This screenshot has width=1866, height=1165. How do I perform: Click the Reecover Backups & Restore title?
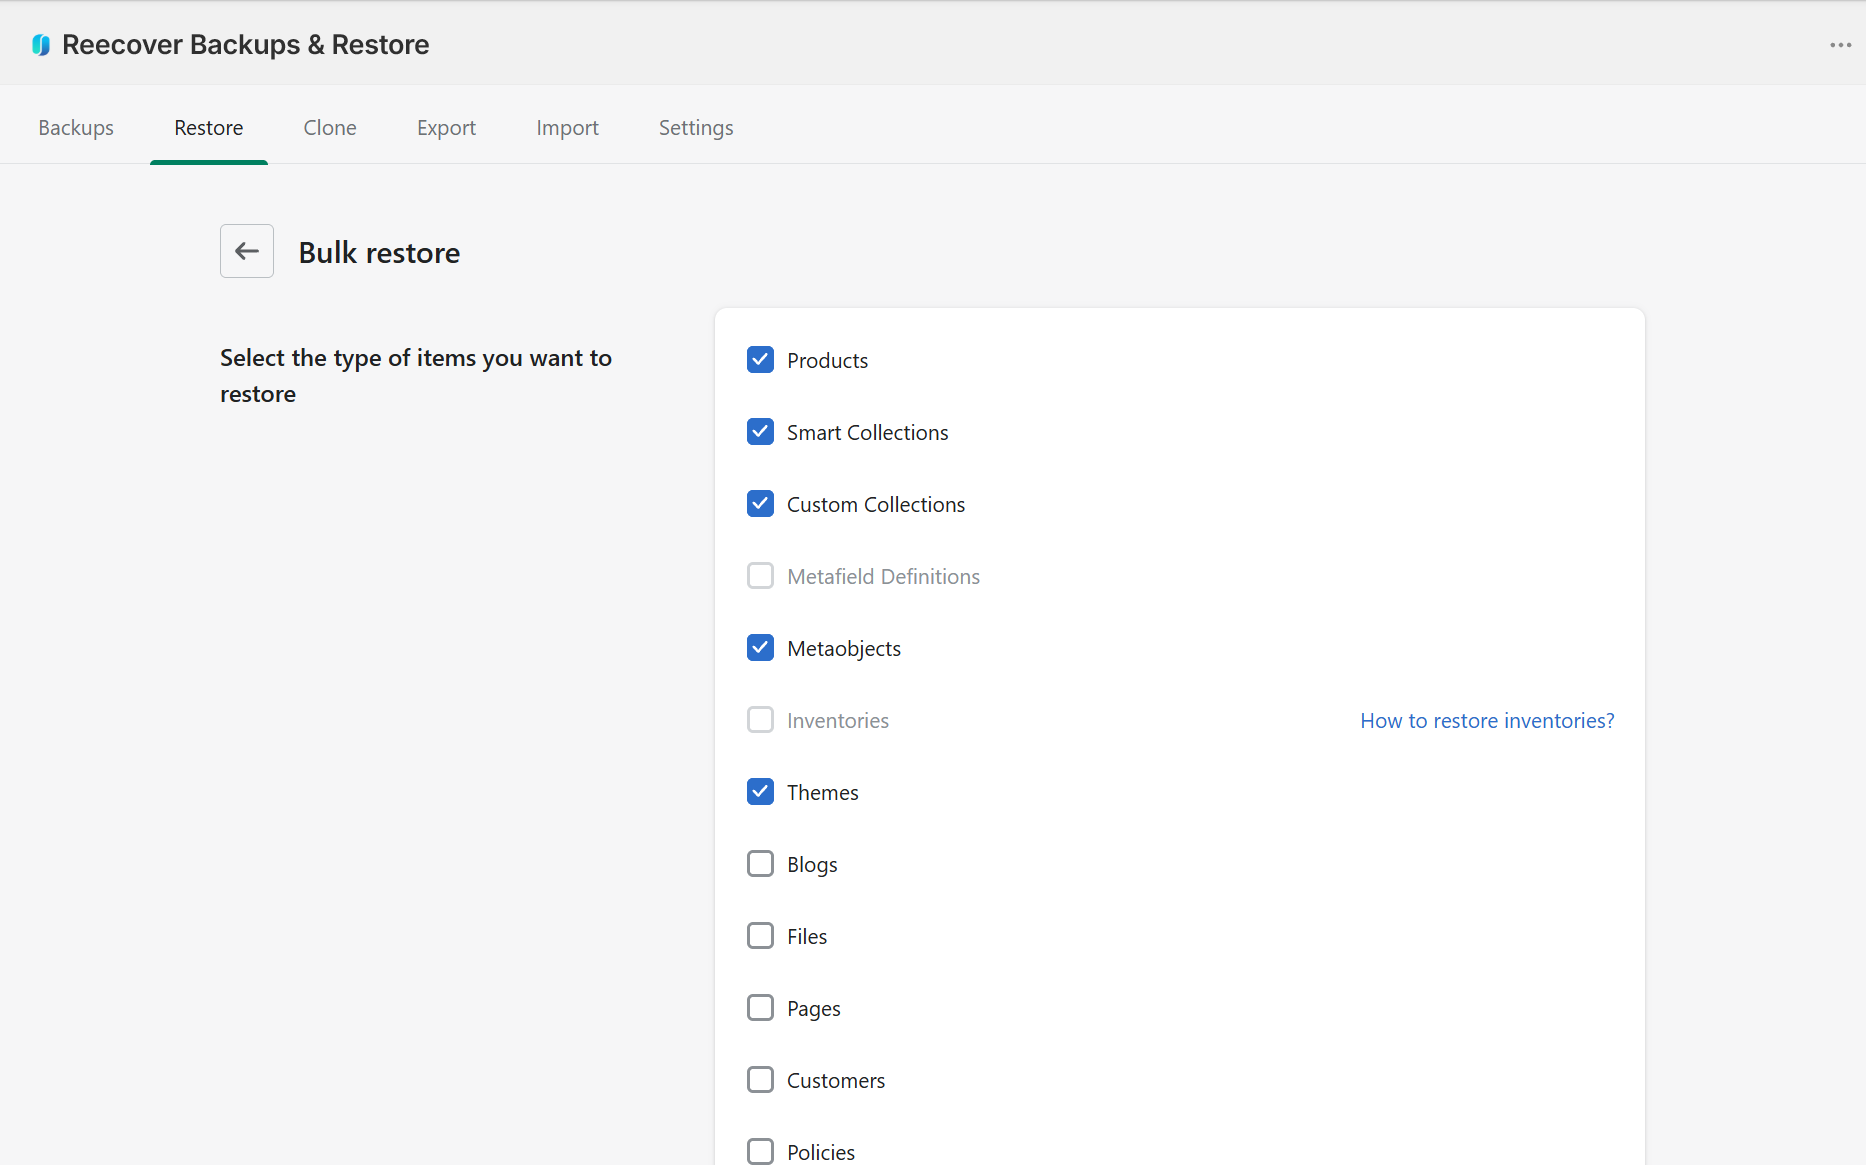pyautogui.click(x=245, y=45)
